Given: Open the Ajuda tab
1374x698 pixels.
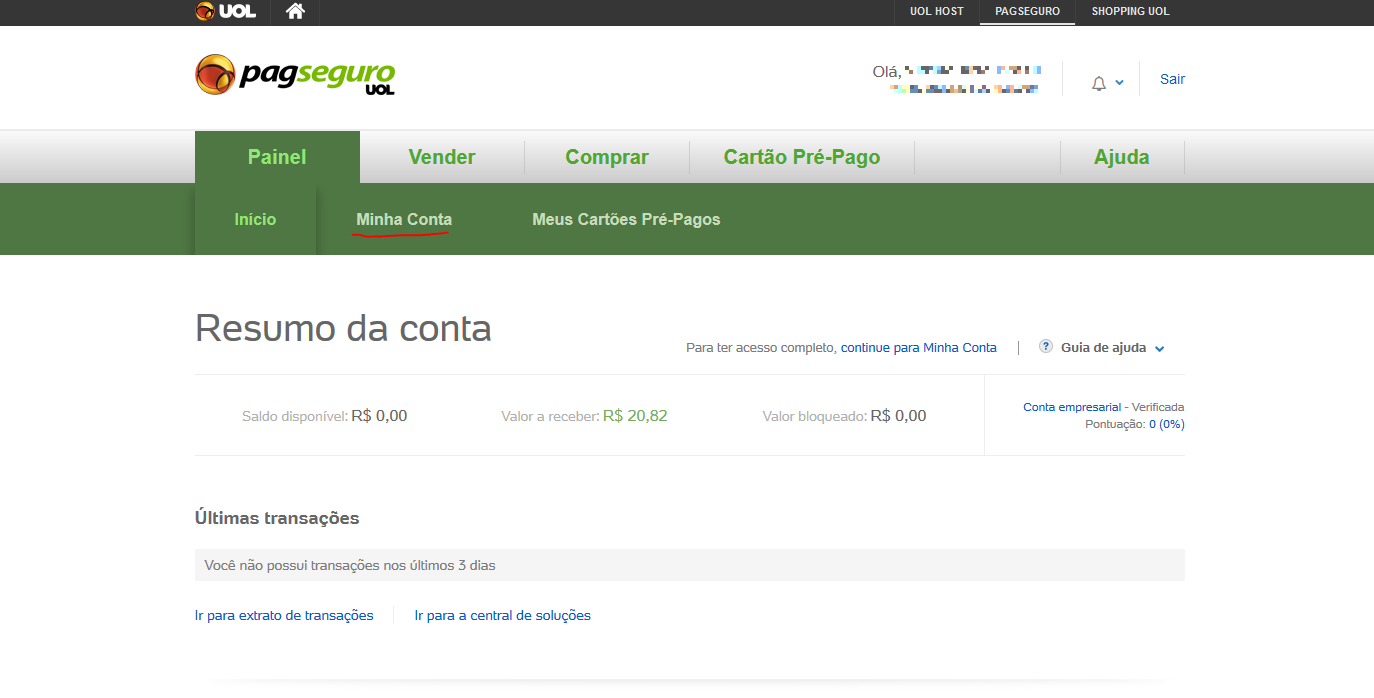Looking at the screenshot, I should [x=1122, y=157].
